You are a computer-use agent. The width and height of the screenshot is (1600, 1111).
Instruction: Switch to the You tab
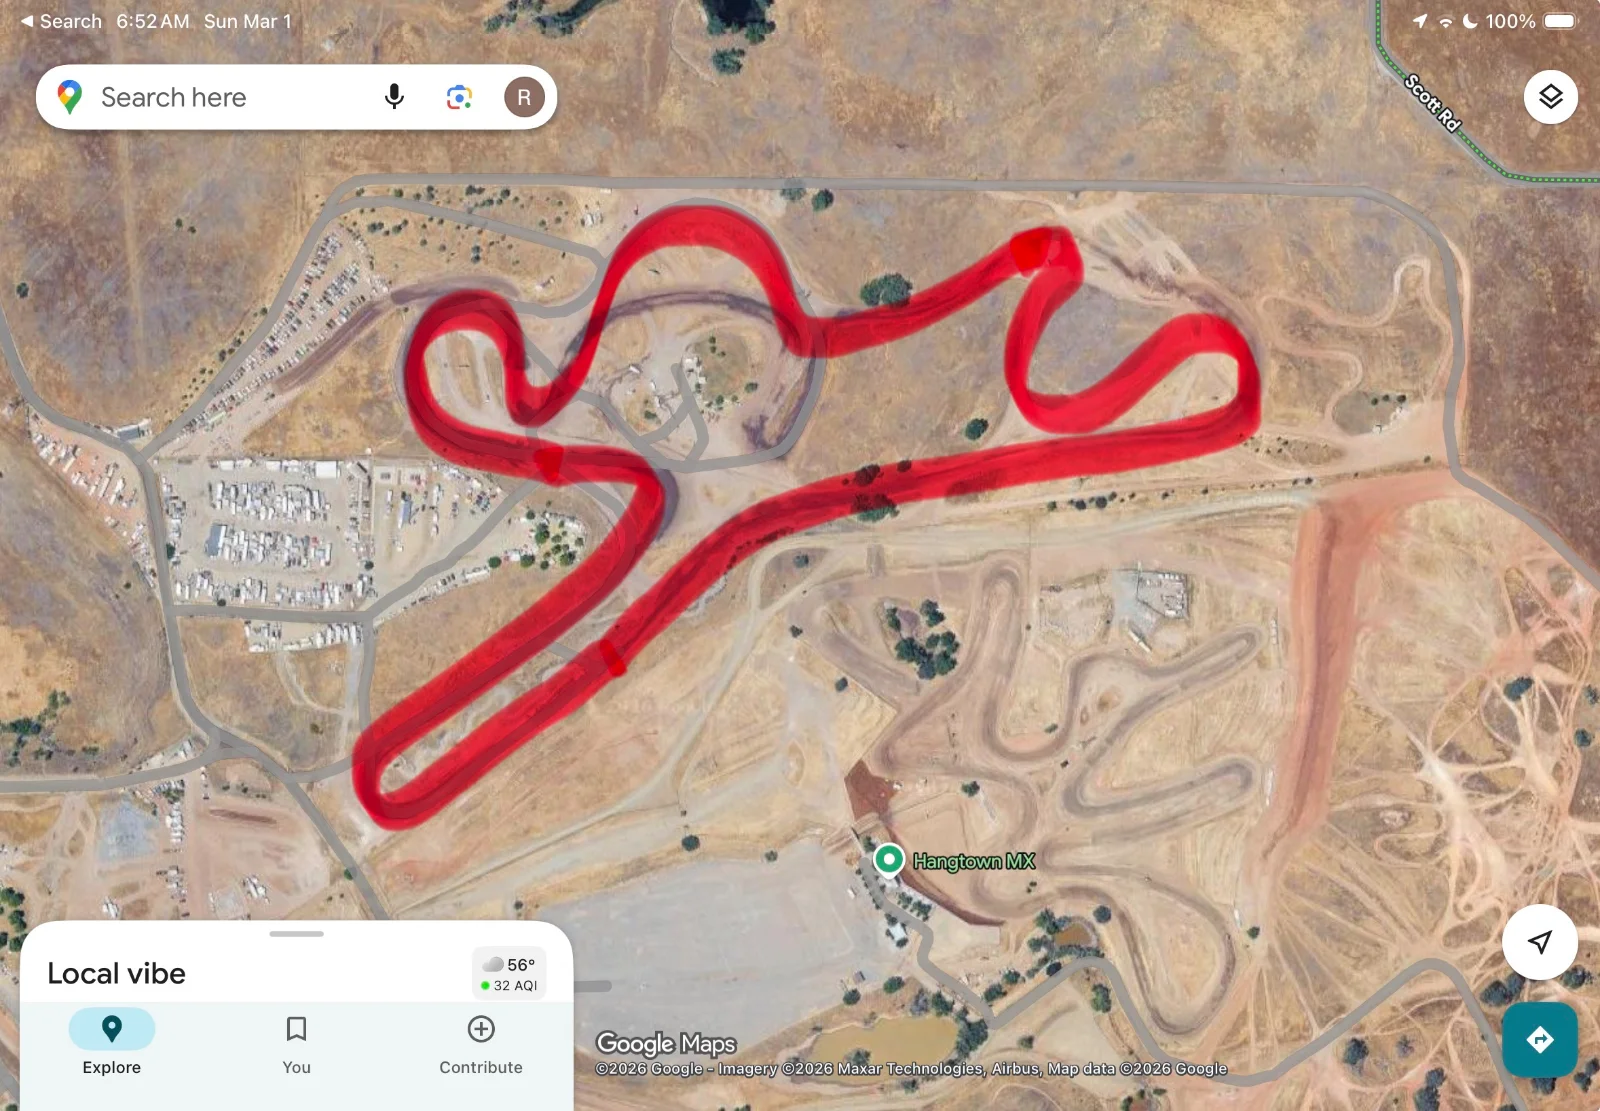296,1042
